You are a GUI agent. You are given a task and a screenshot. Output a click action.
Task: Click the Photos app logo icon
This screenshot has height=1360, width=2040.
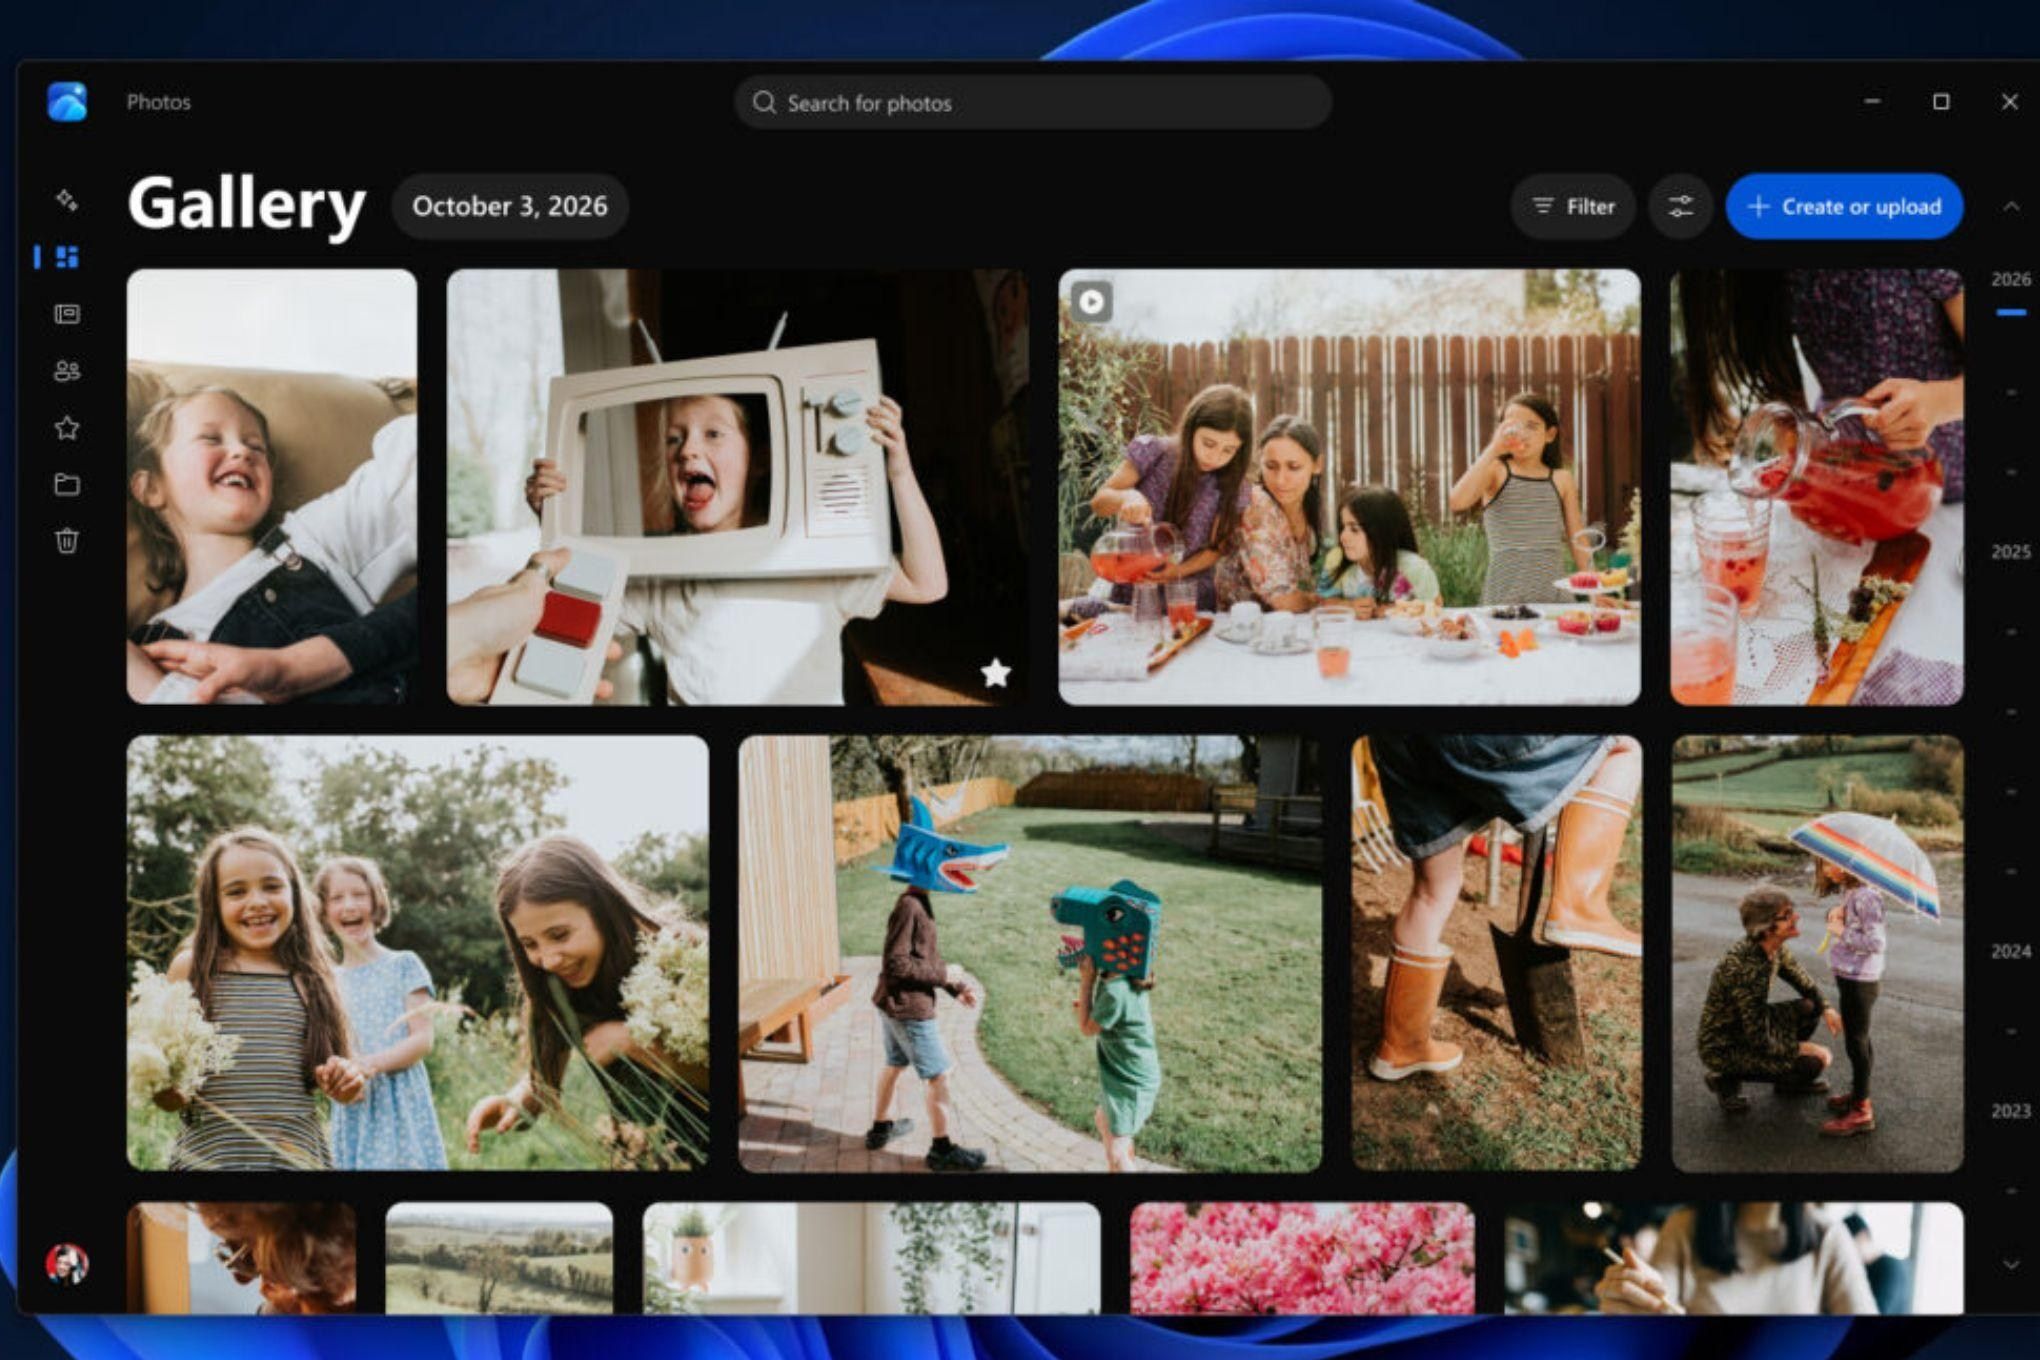pos(67,101)
